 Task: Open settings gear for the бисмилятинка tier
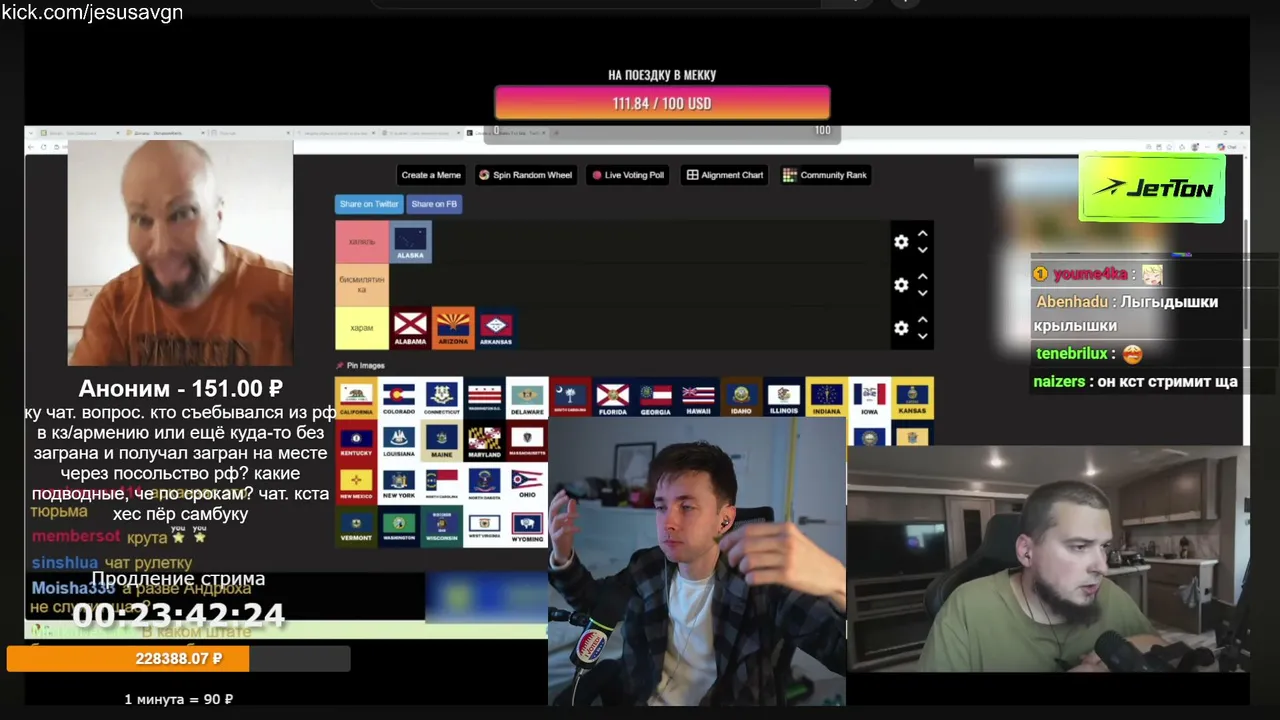901,285
